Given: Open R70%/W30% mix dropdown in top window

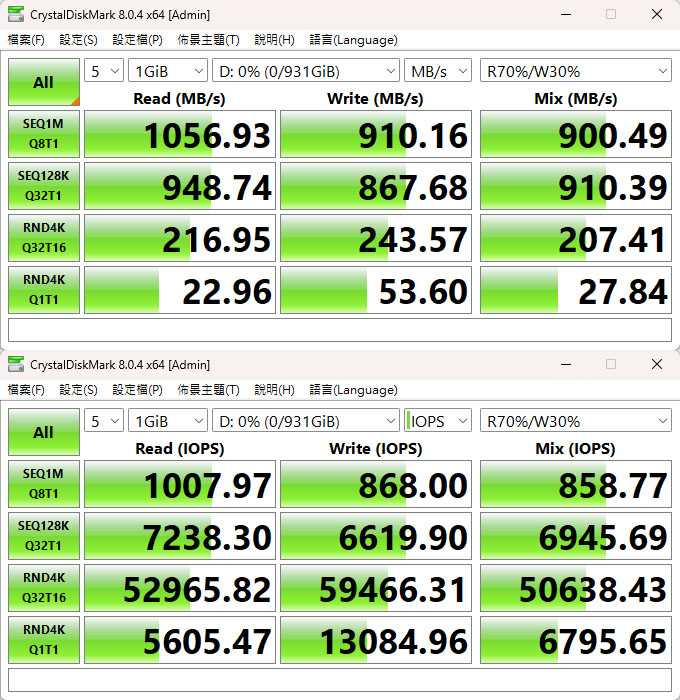Looking at the screenshot, I should coord(576,71).
